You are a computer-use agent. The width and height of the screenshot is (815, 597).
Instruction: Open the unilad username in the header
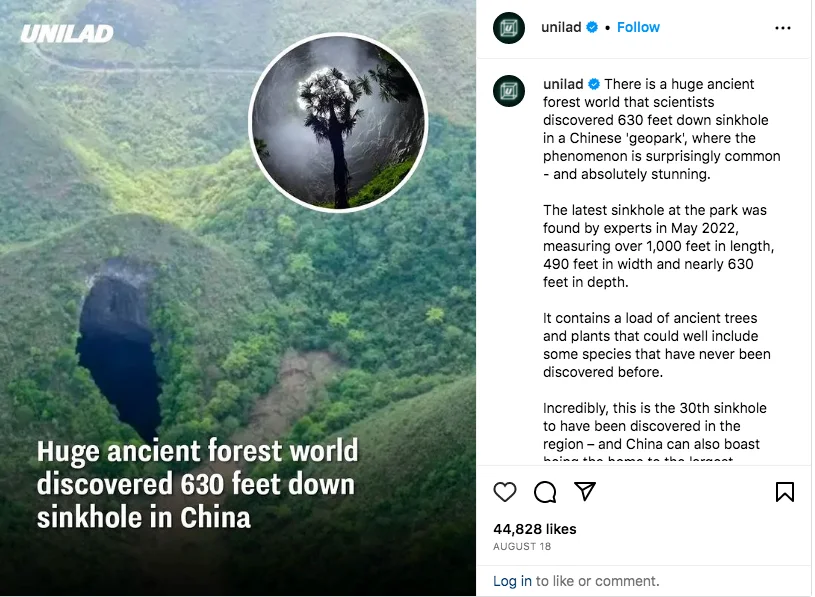tap(561, 27)
